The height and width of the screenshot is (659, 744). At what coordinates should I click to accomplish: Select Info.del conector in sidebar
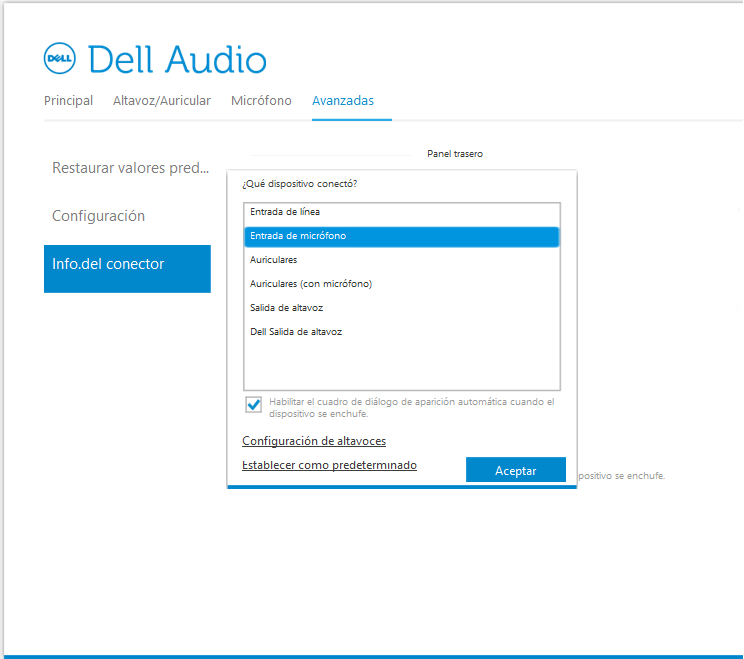(127, 269)
